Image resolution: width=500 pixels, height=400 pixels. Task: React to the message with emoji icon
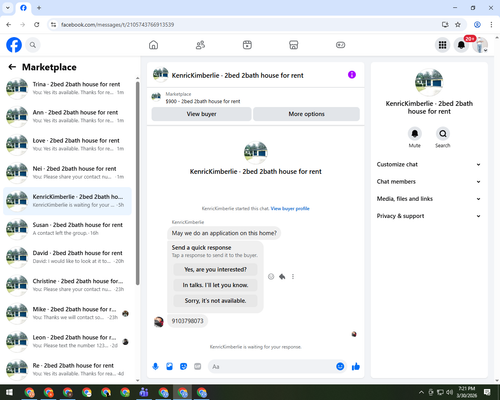[x=271, y=276]
